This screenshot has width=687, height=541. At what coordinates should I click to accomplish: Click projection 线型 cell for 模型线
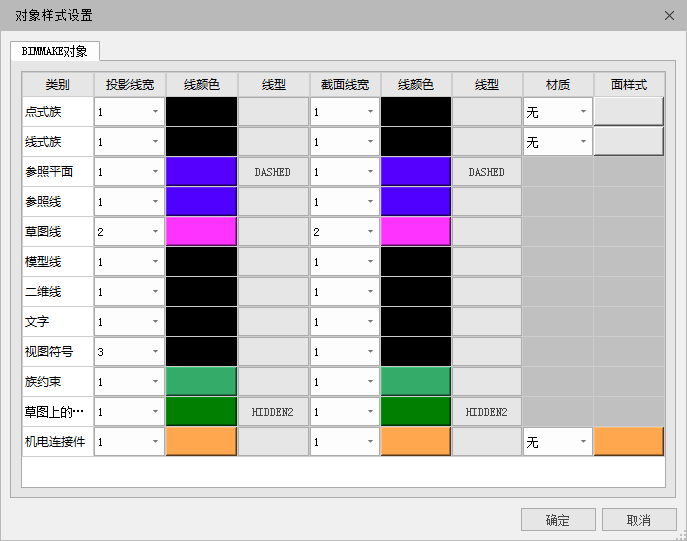(273, 262)
